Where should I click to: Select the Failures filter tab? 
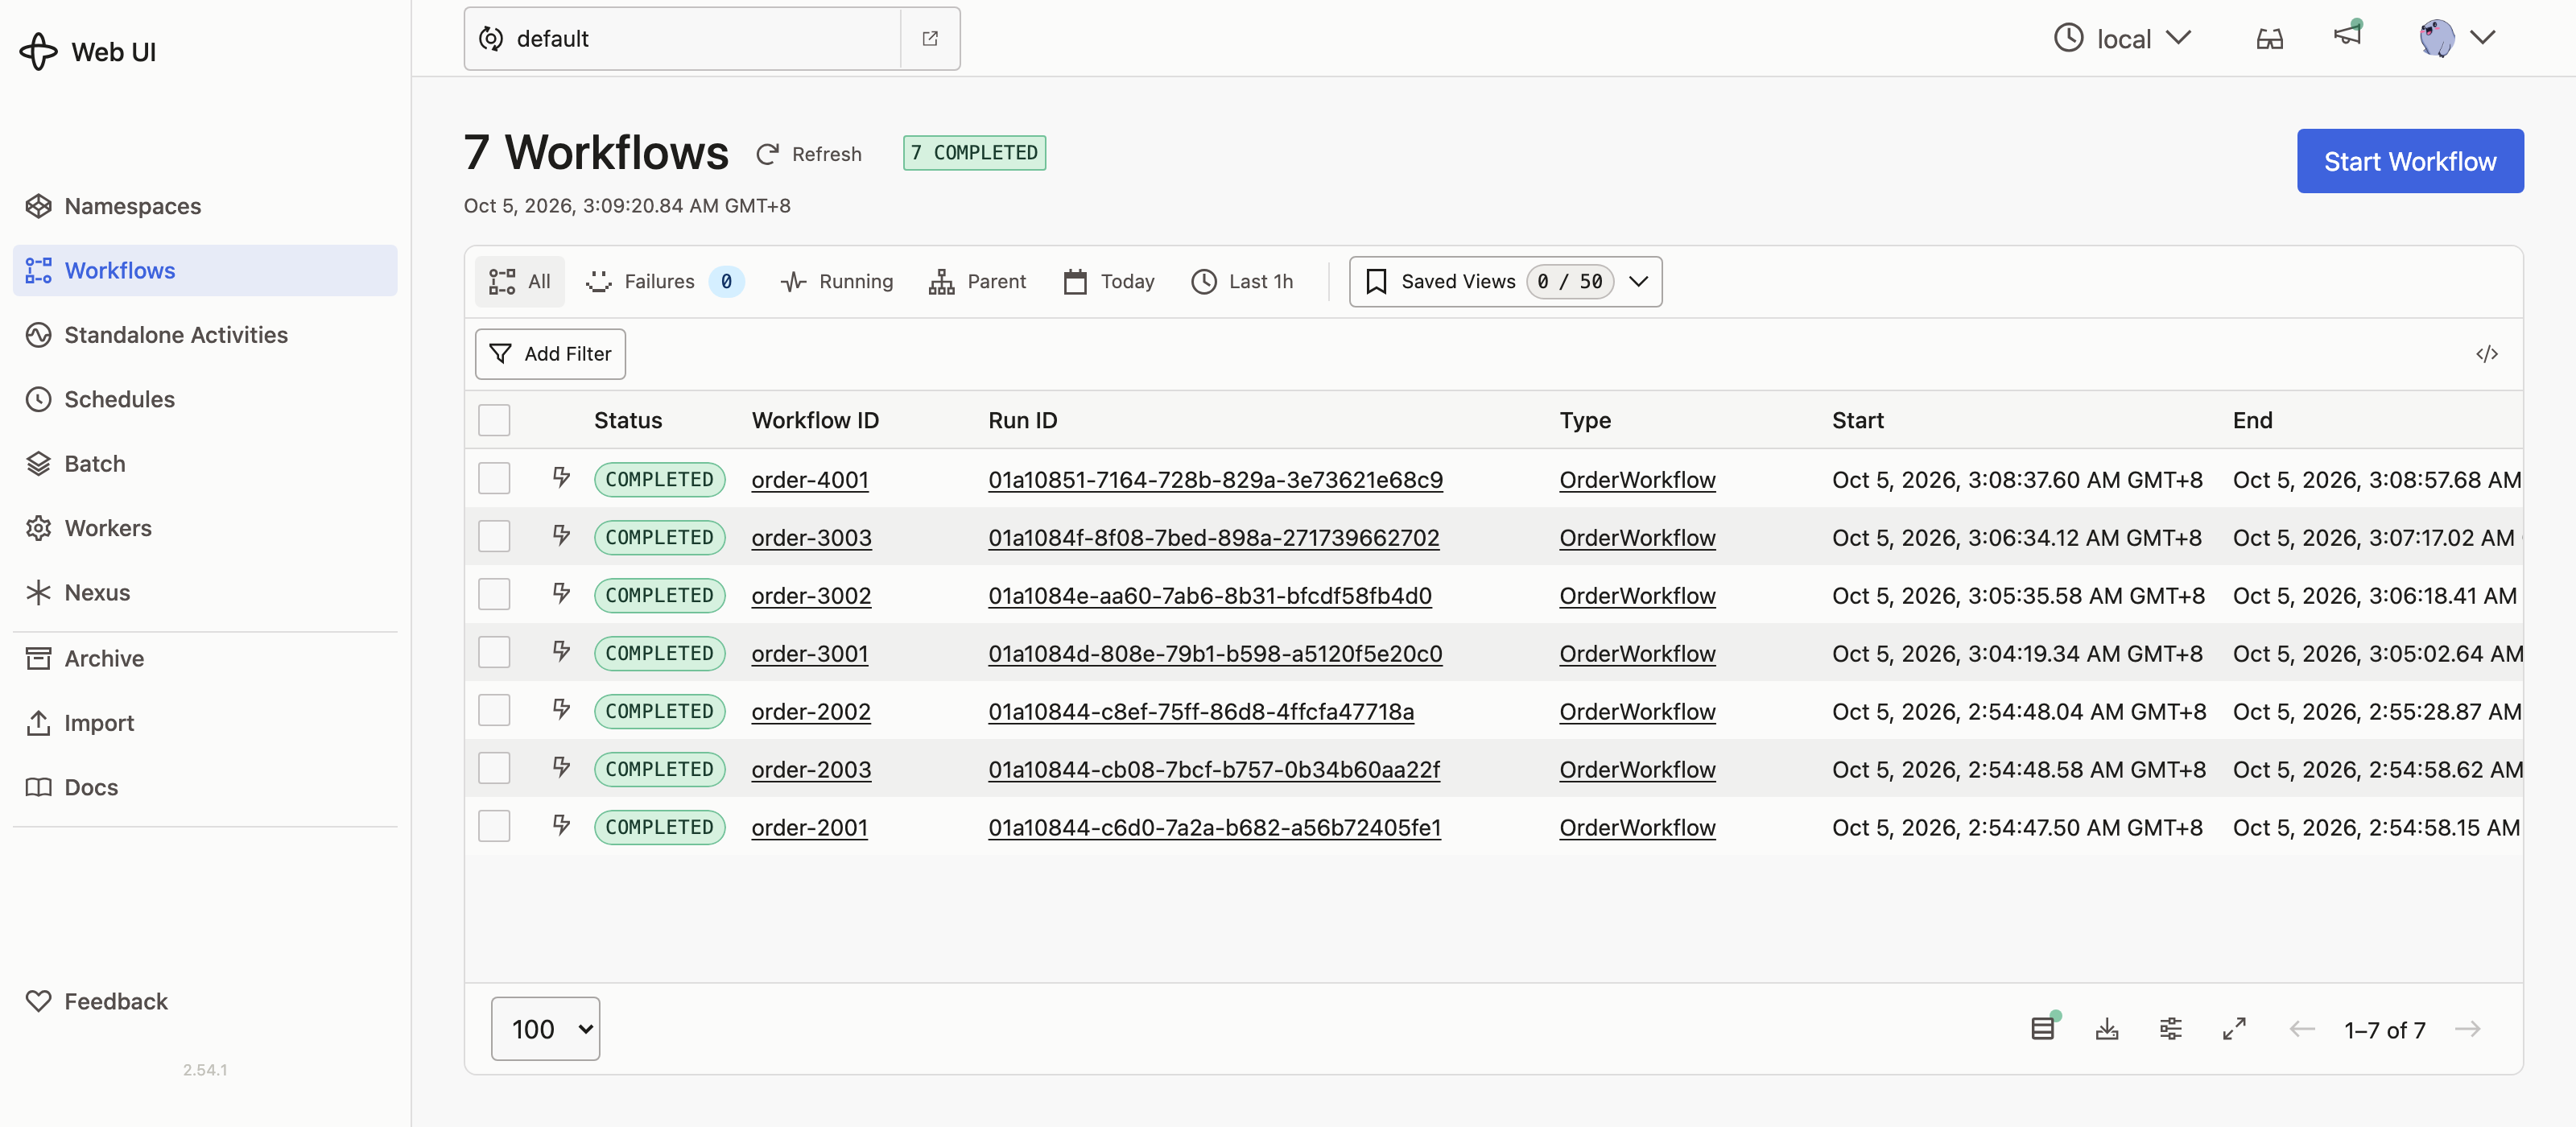tap(664, 282)
